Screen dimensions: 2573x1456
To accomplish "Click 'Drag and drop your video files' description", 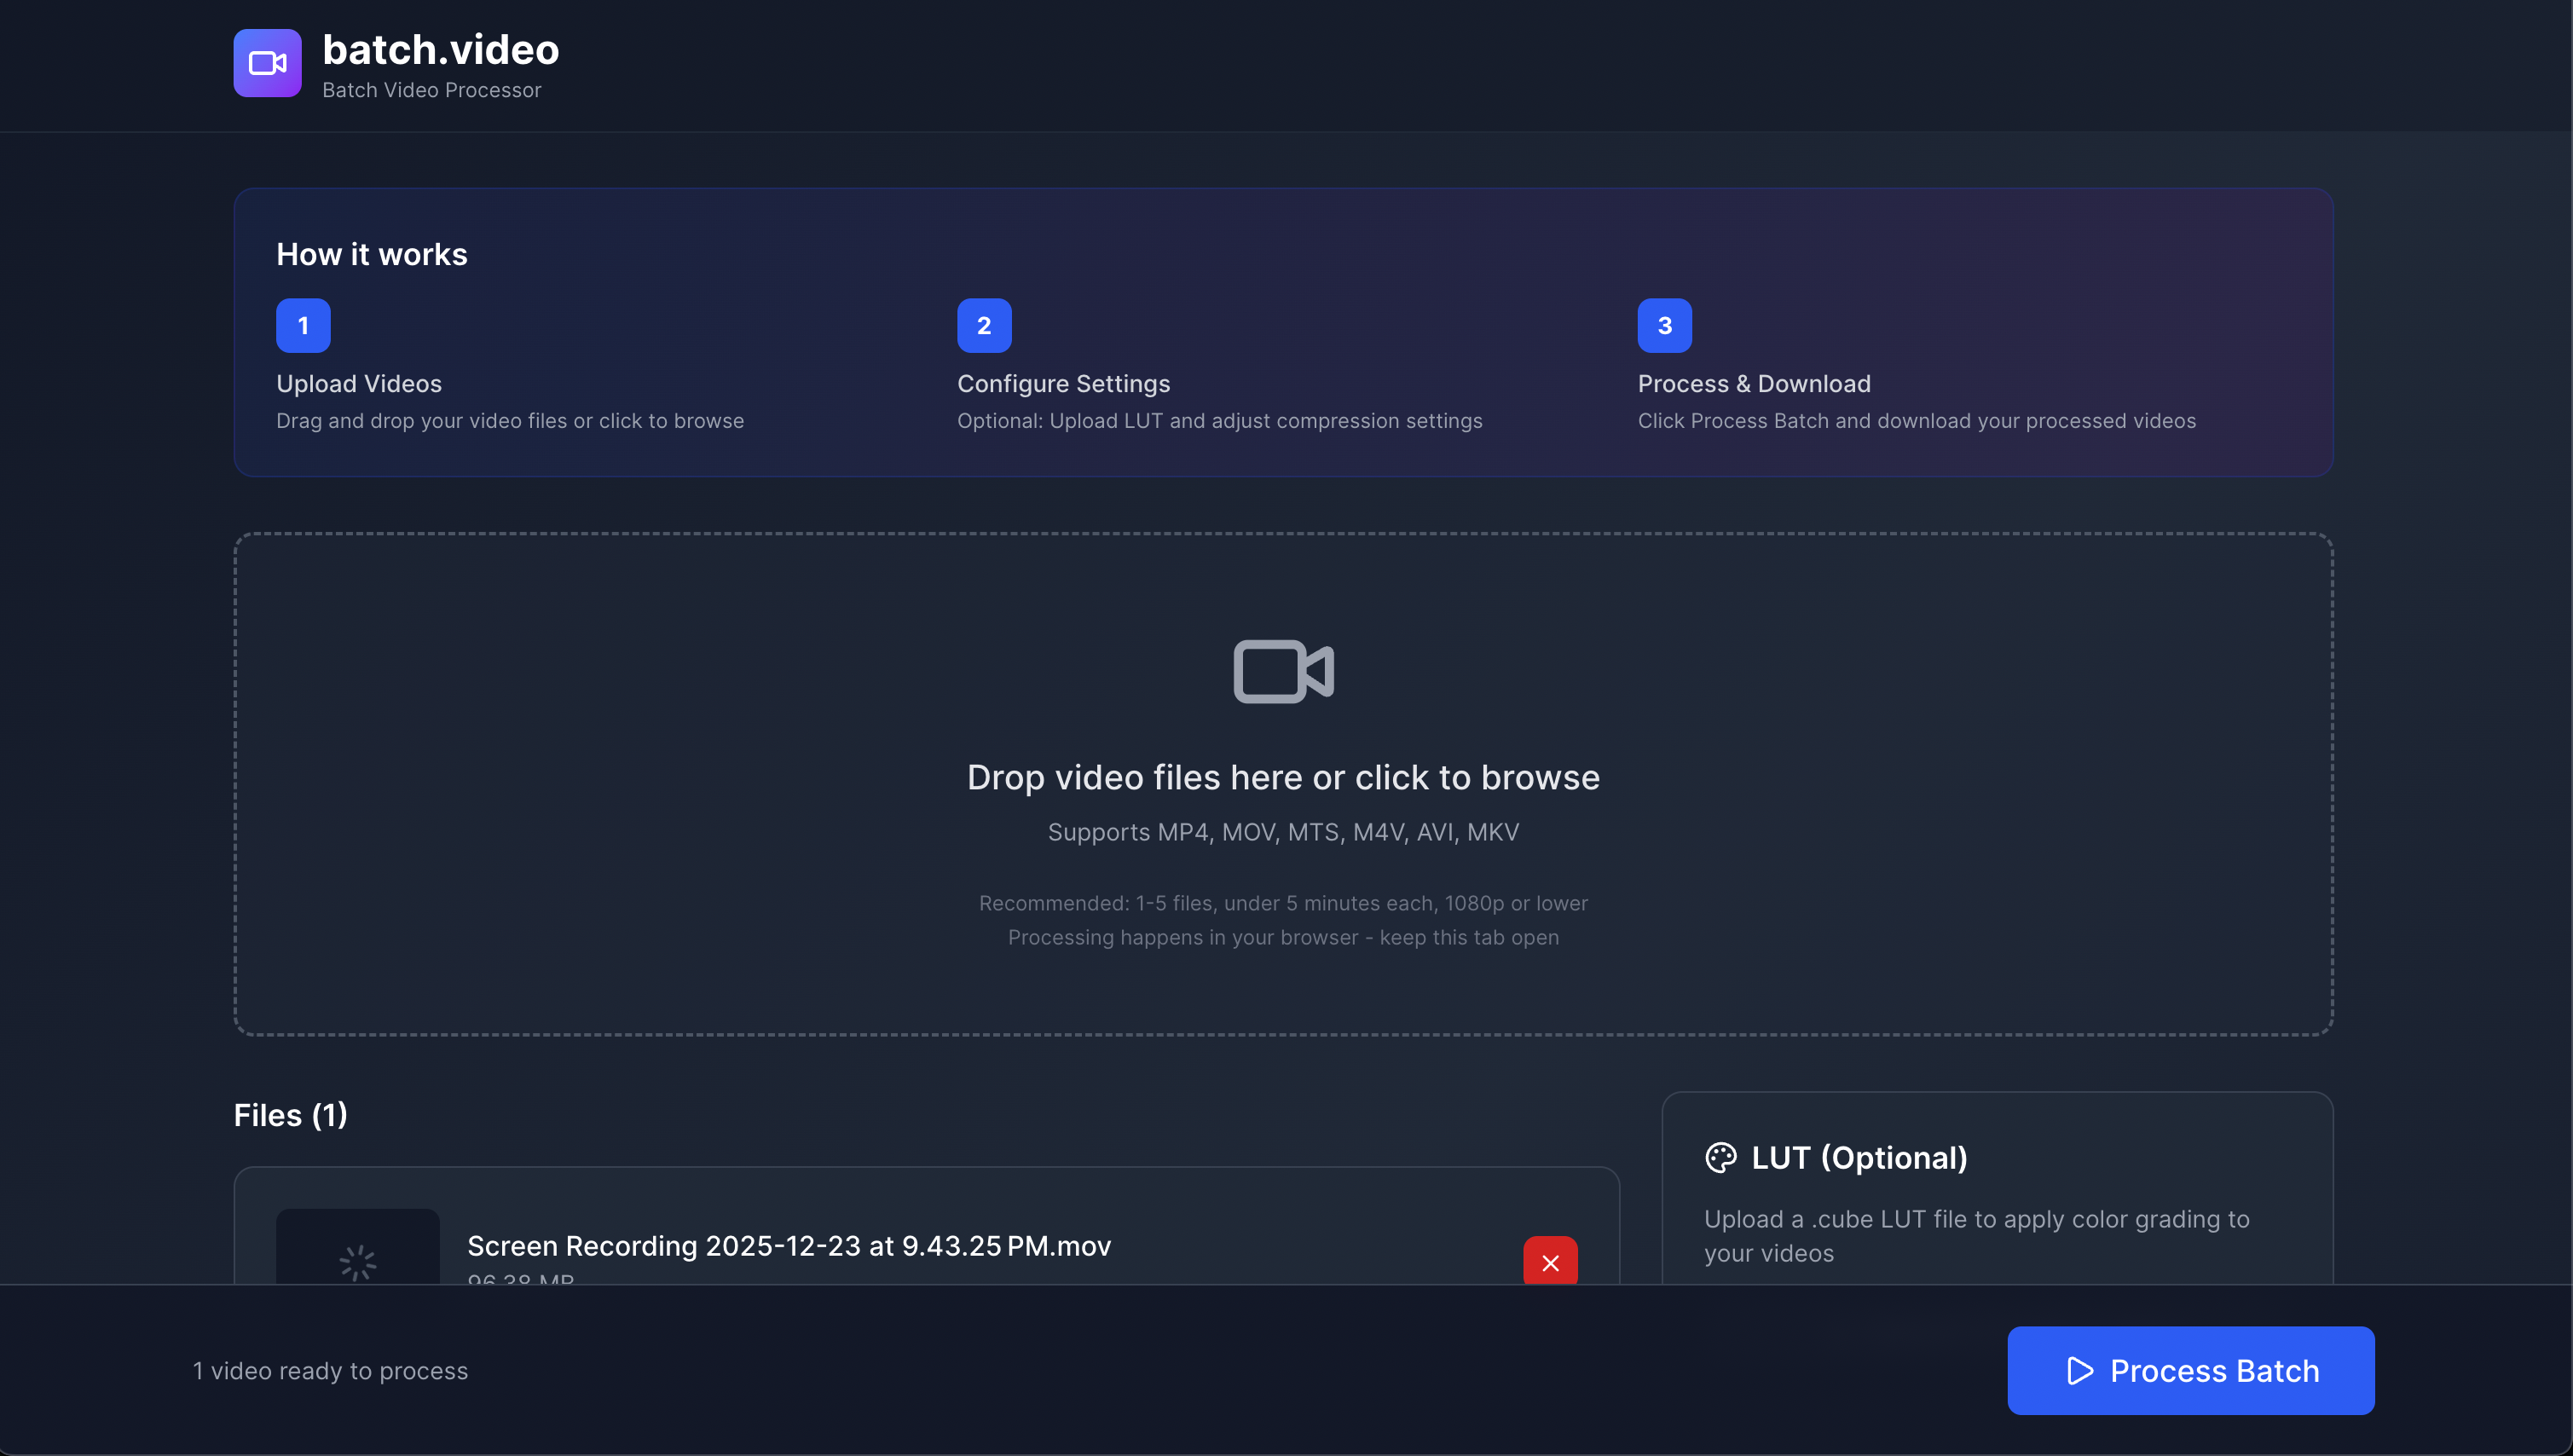I will (x=510, y=421).
